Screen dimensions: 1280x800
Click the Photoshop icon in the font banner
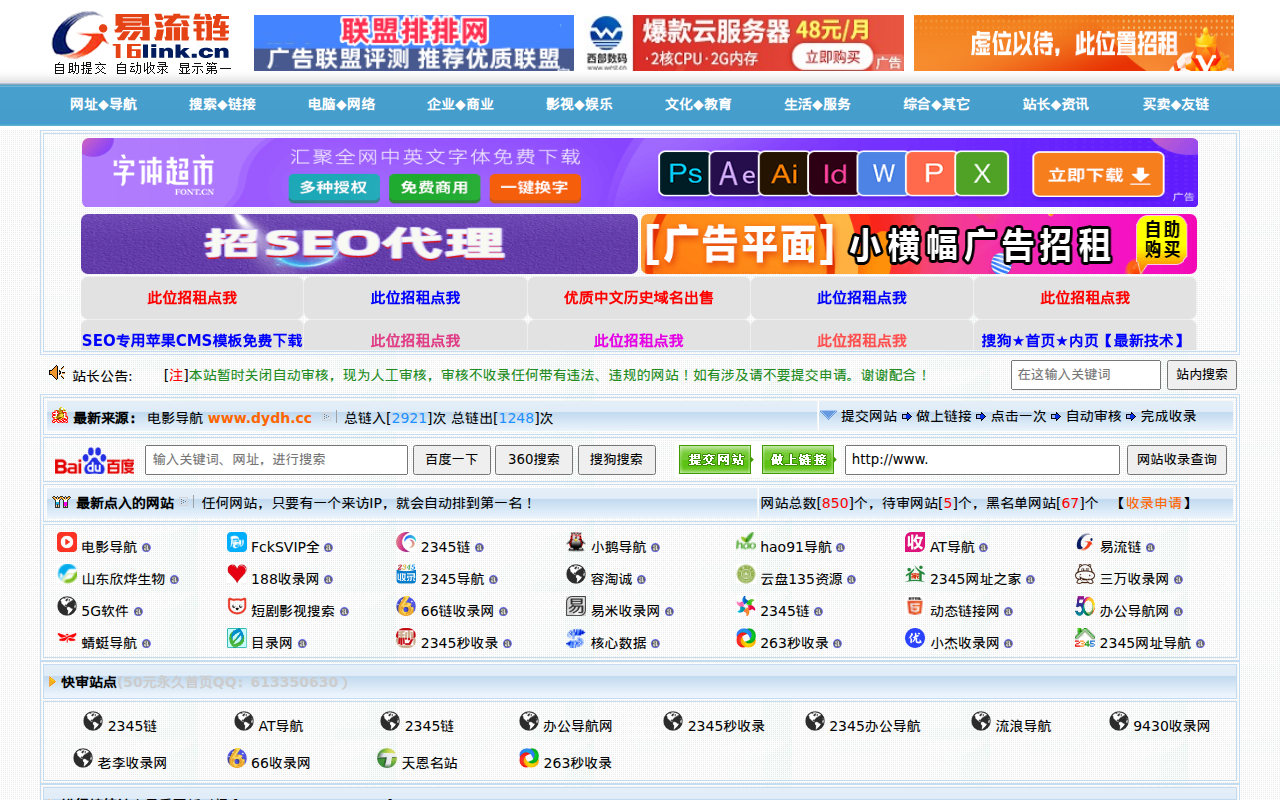pyautogui.click(x=684, y=173)
